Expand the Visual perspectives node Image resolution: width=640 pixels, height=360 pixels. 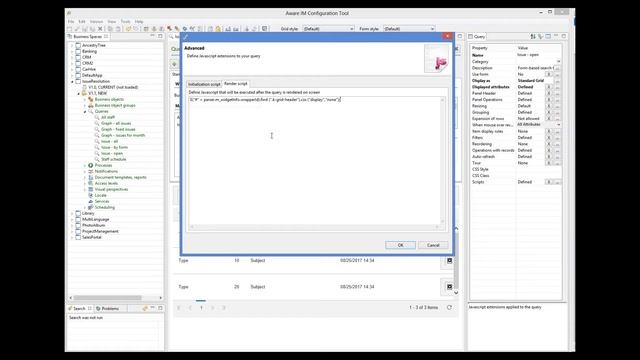(85, 189)
